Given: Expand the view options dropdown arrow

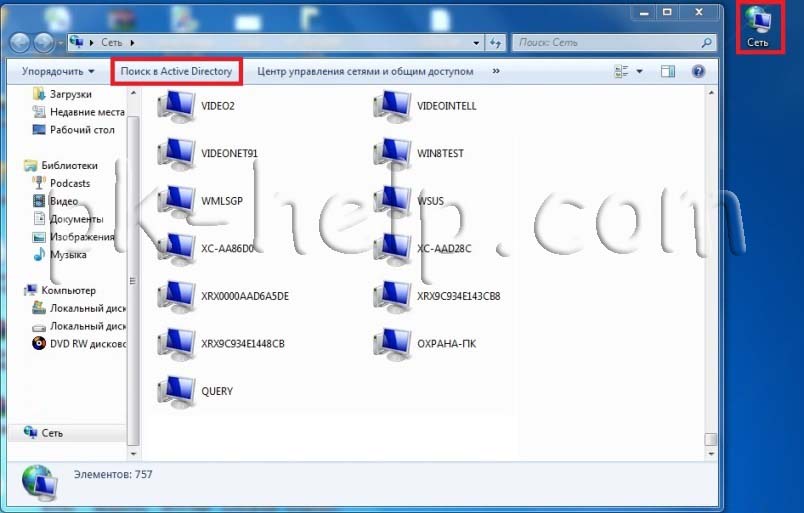Looking at the screenshot, I should coord(639,72).
